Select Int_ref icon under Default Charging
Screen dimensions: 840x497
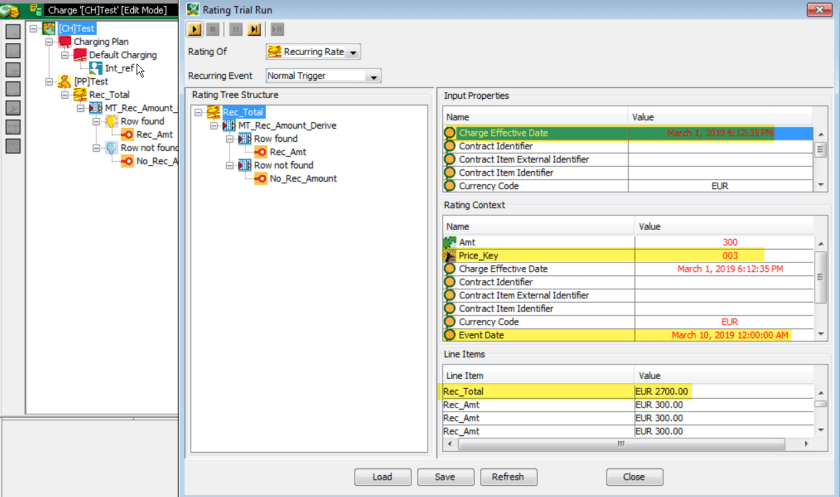click(95, 68)
